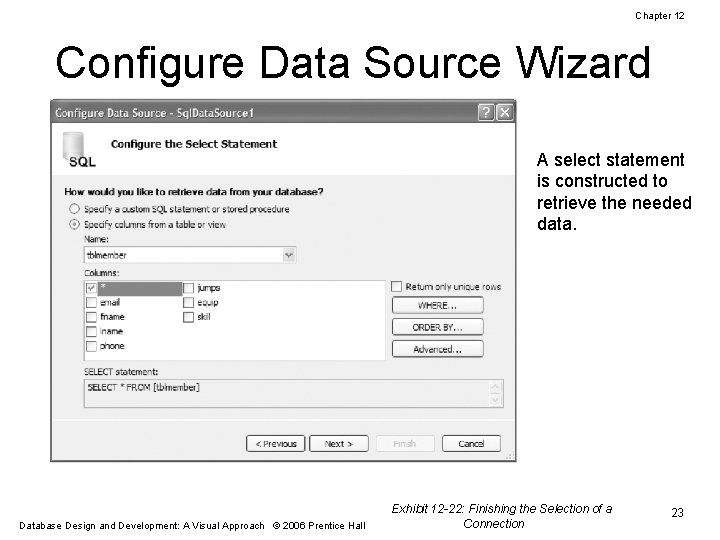Check the equip column checkbox
This screenshot has width=720, height=540.
tap(188, 303)
